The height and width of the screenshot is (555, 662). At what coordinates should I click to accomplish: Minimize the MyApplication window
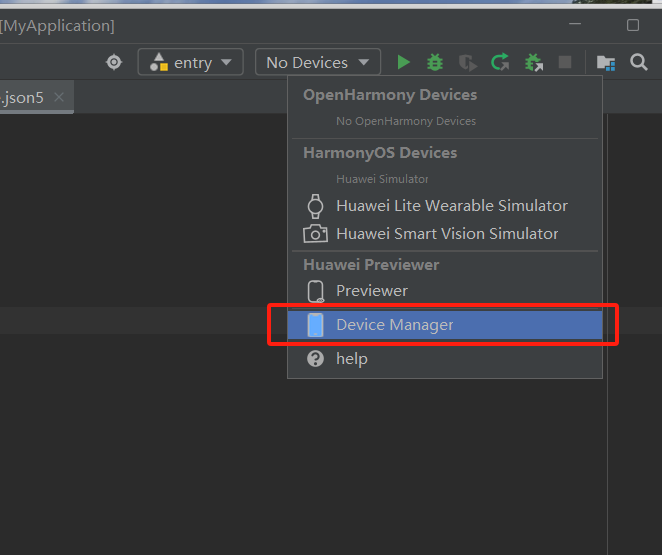tap(575, 24)
